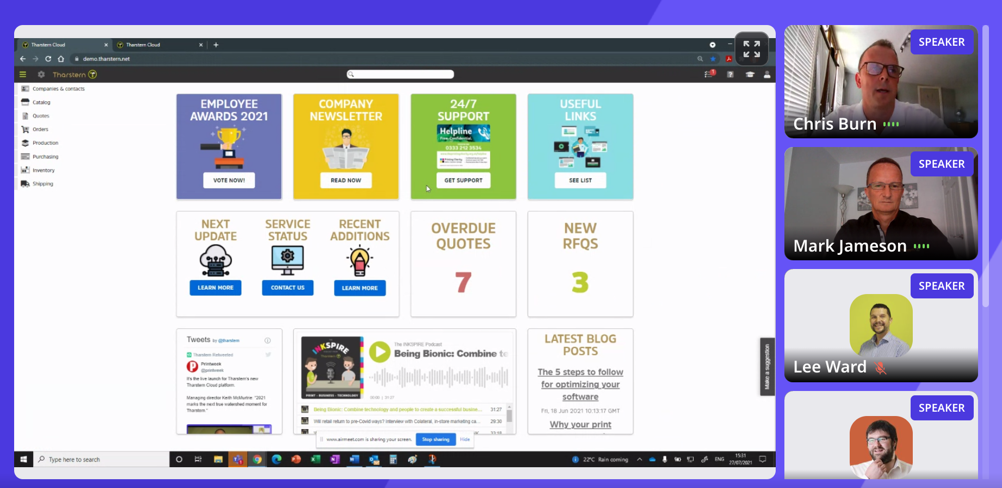Click the CONTACT US button

tap(288, 287)
